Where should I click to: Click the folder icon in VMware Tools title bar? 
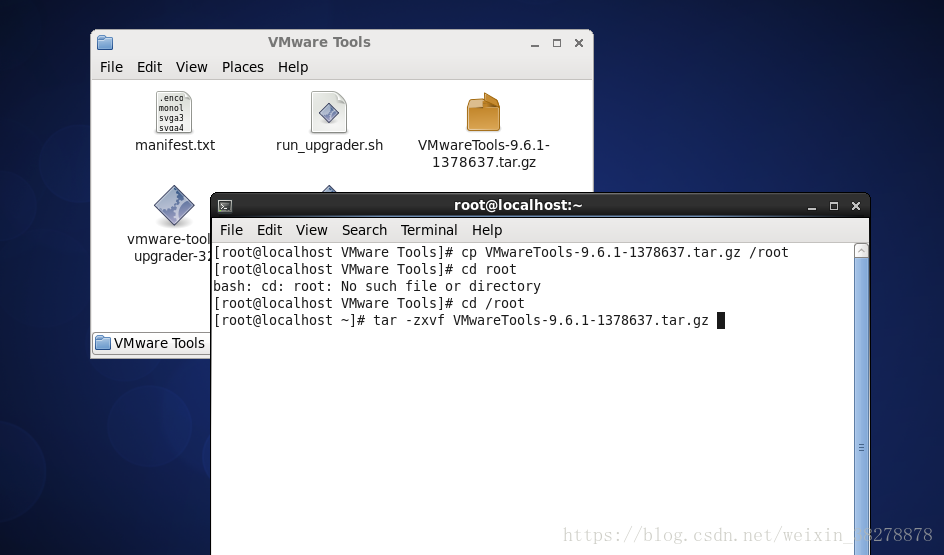tap(105, 42)
